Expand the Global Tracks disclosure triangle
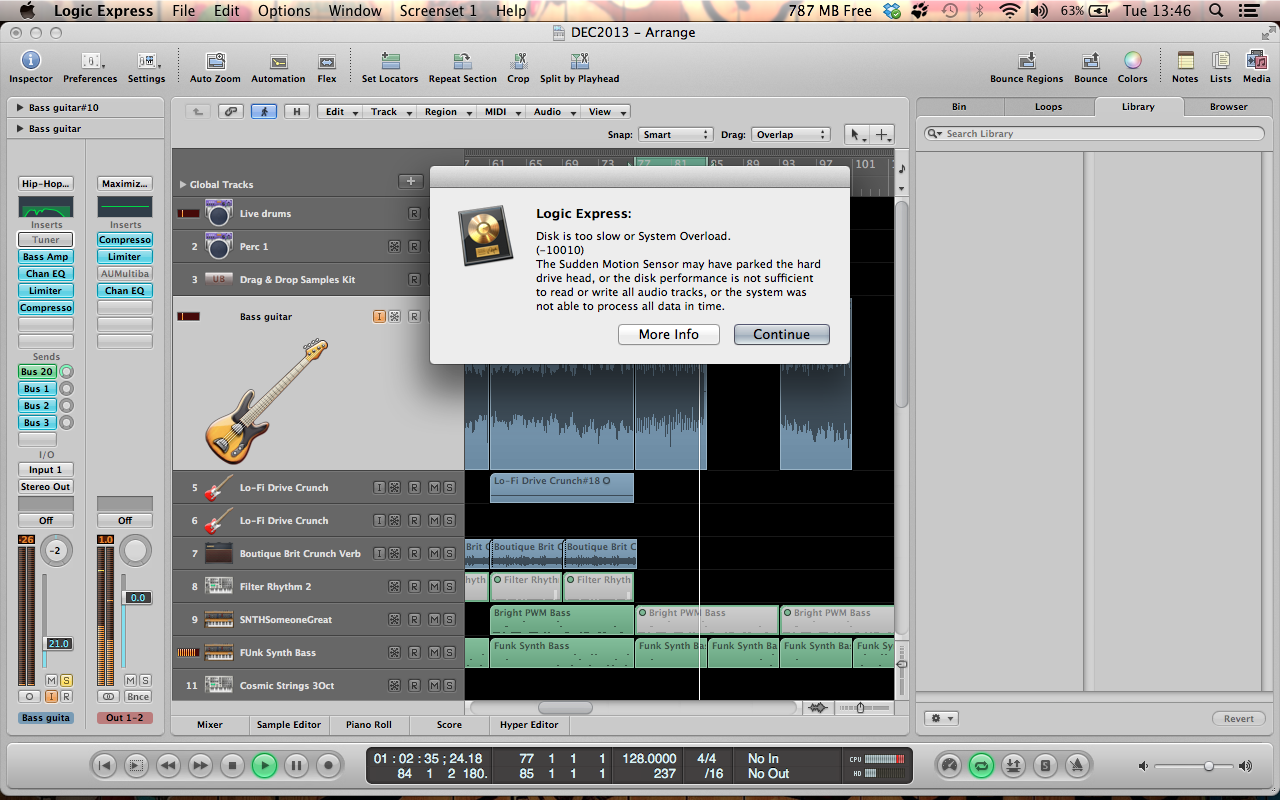The width and height of the screenshot is (1280, 800). (x=182, y=185)
